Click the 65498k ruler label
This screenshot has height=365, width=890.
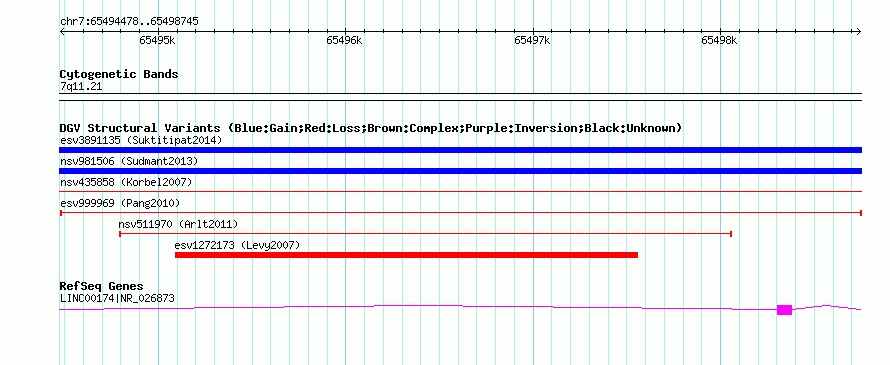[719, 40]
